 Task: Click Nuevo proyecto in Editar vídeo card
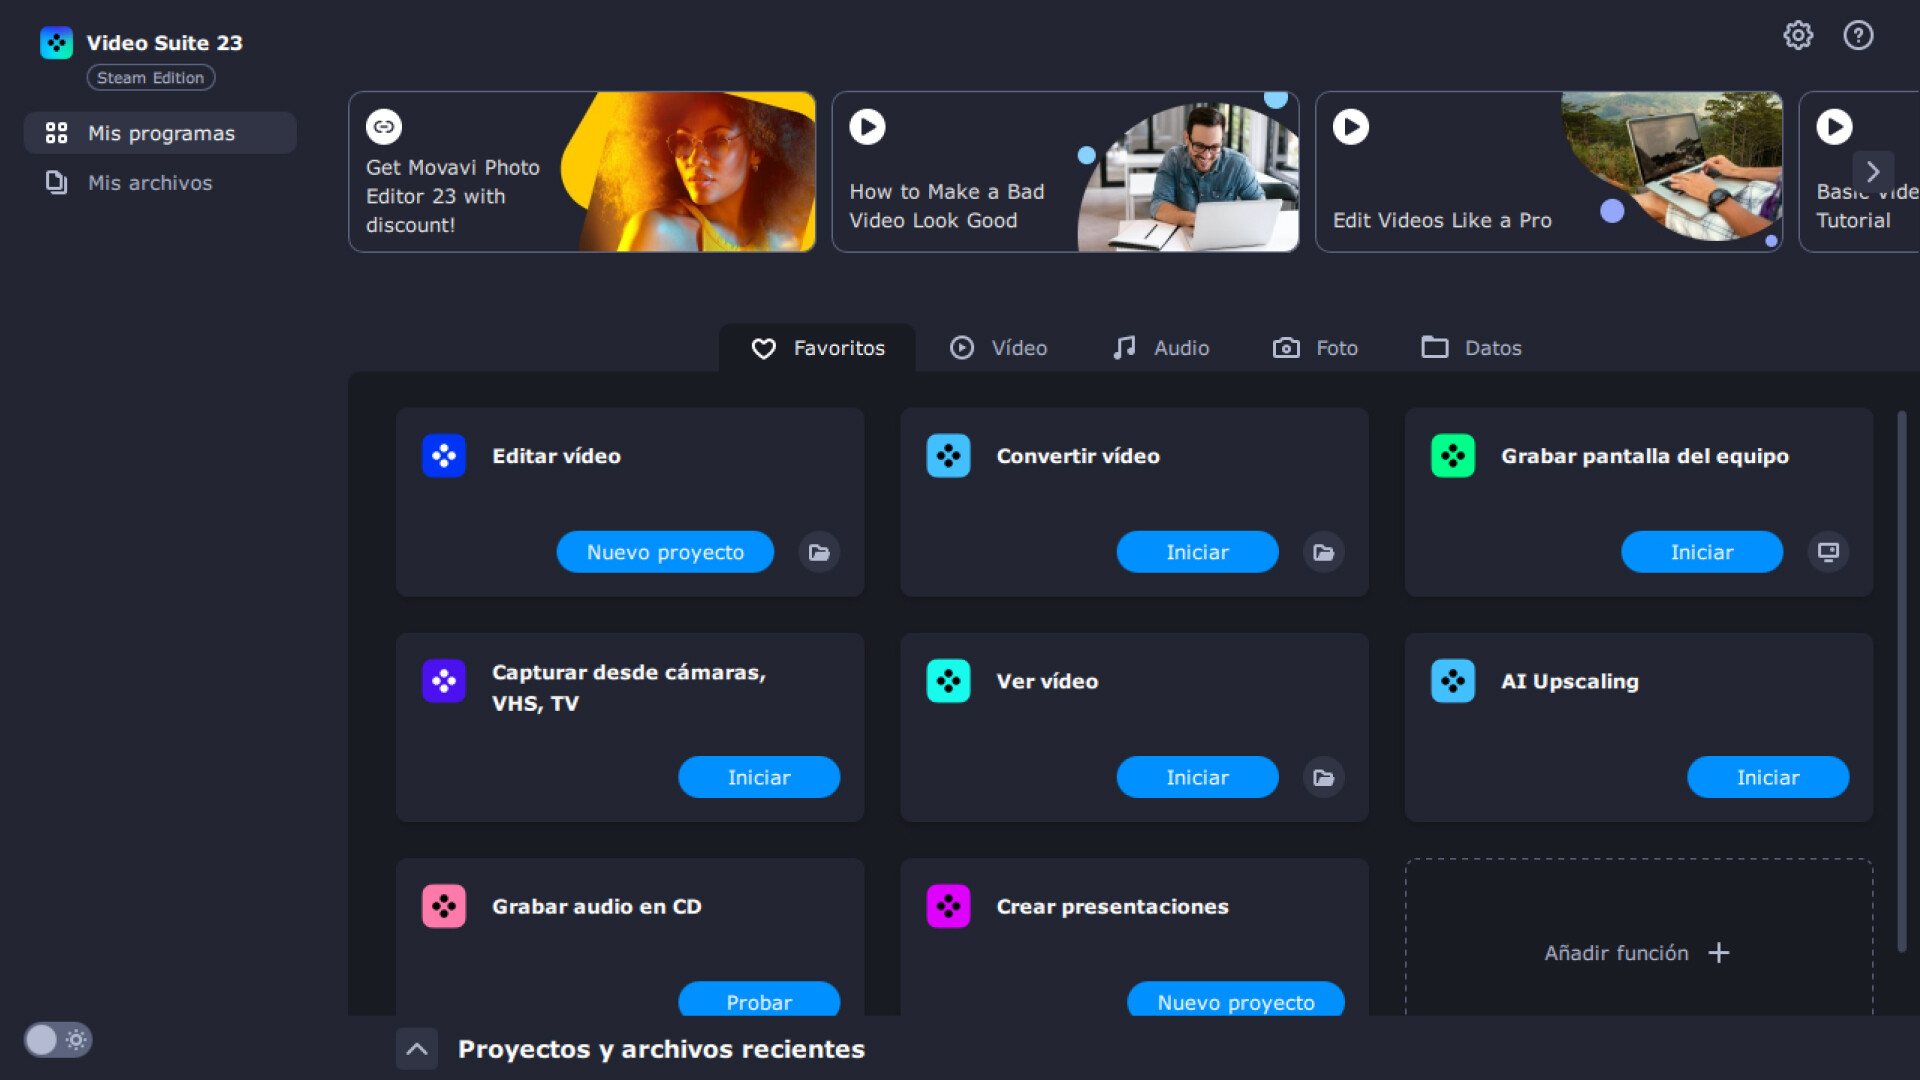[665, 552]
